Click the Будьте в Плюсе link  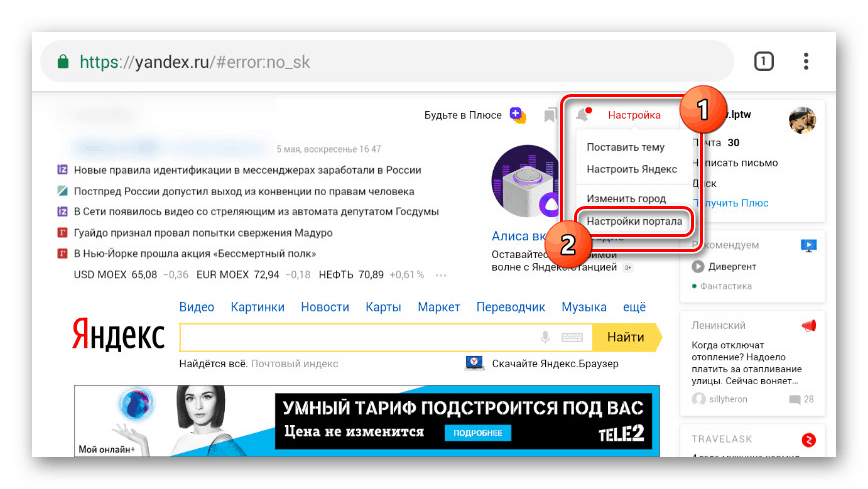(463, 115)
